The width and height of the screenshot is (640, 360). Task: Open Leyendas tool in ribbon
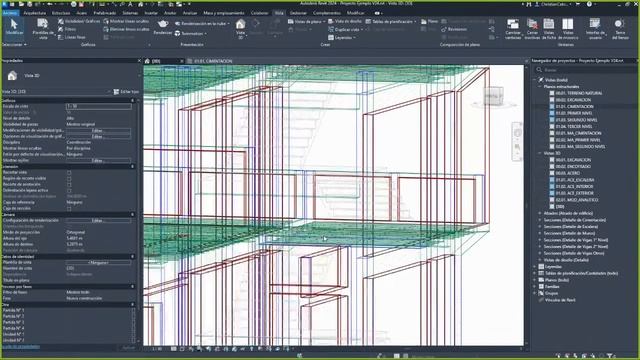pos(342,38)
